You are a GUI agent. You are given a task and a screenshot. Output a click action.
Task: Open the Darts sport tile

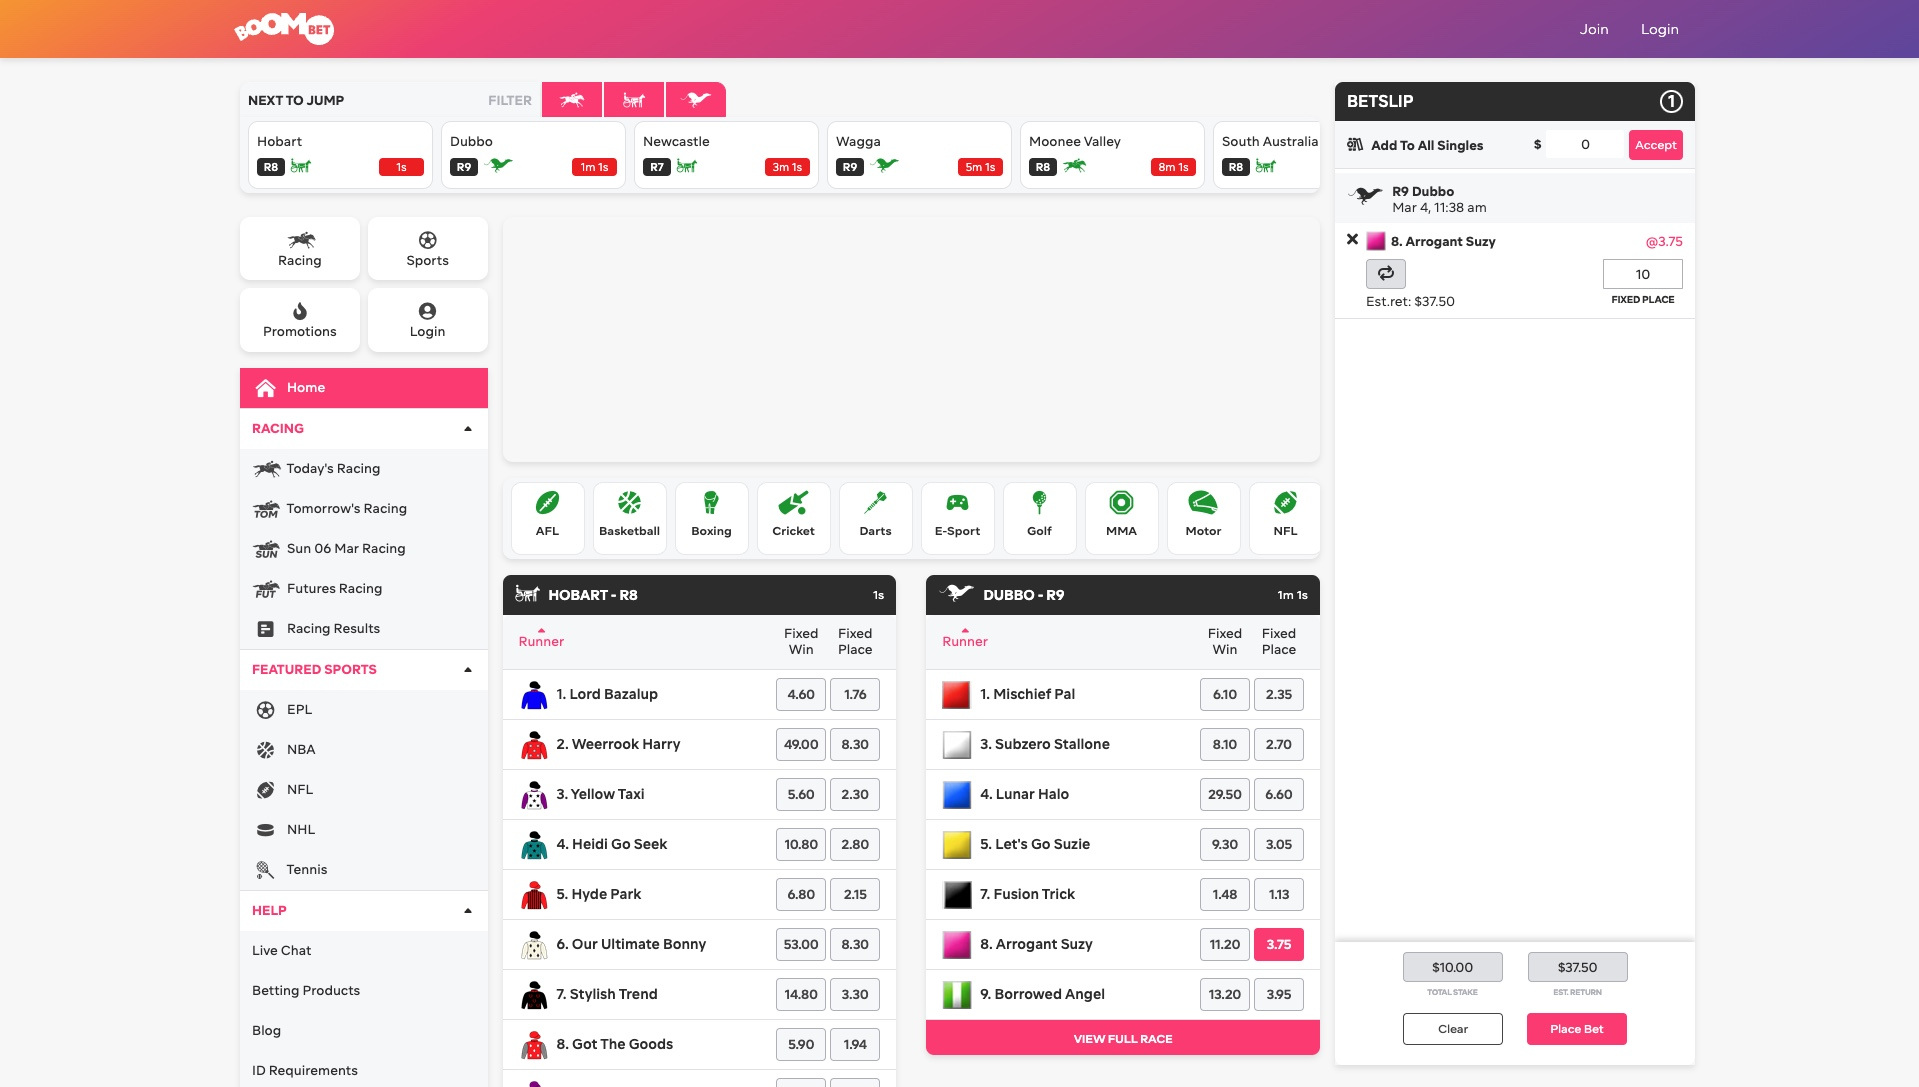(876, 517)
